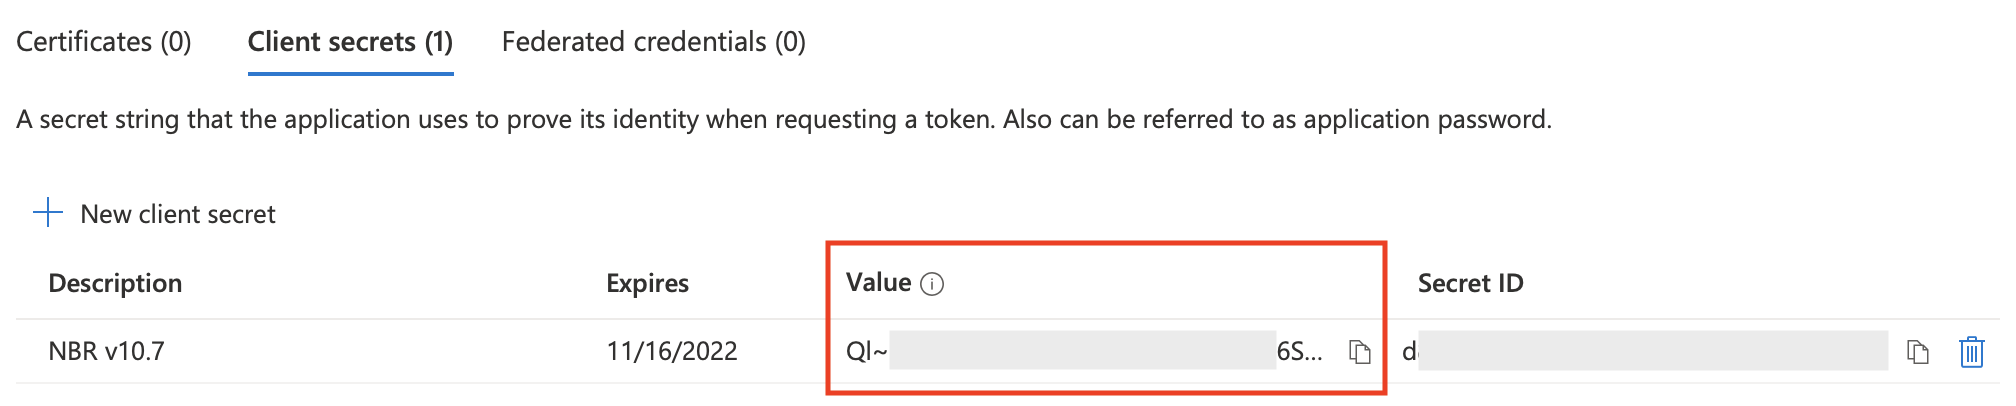Click the secret string explanation text
The image size is (2016, 406).
[x=783, y=120]
